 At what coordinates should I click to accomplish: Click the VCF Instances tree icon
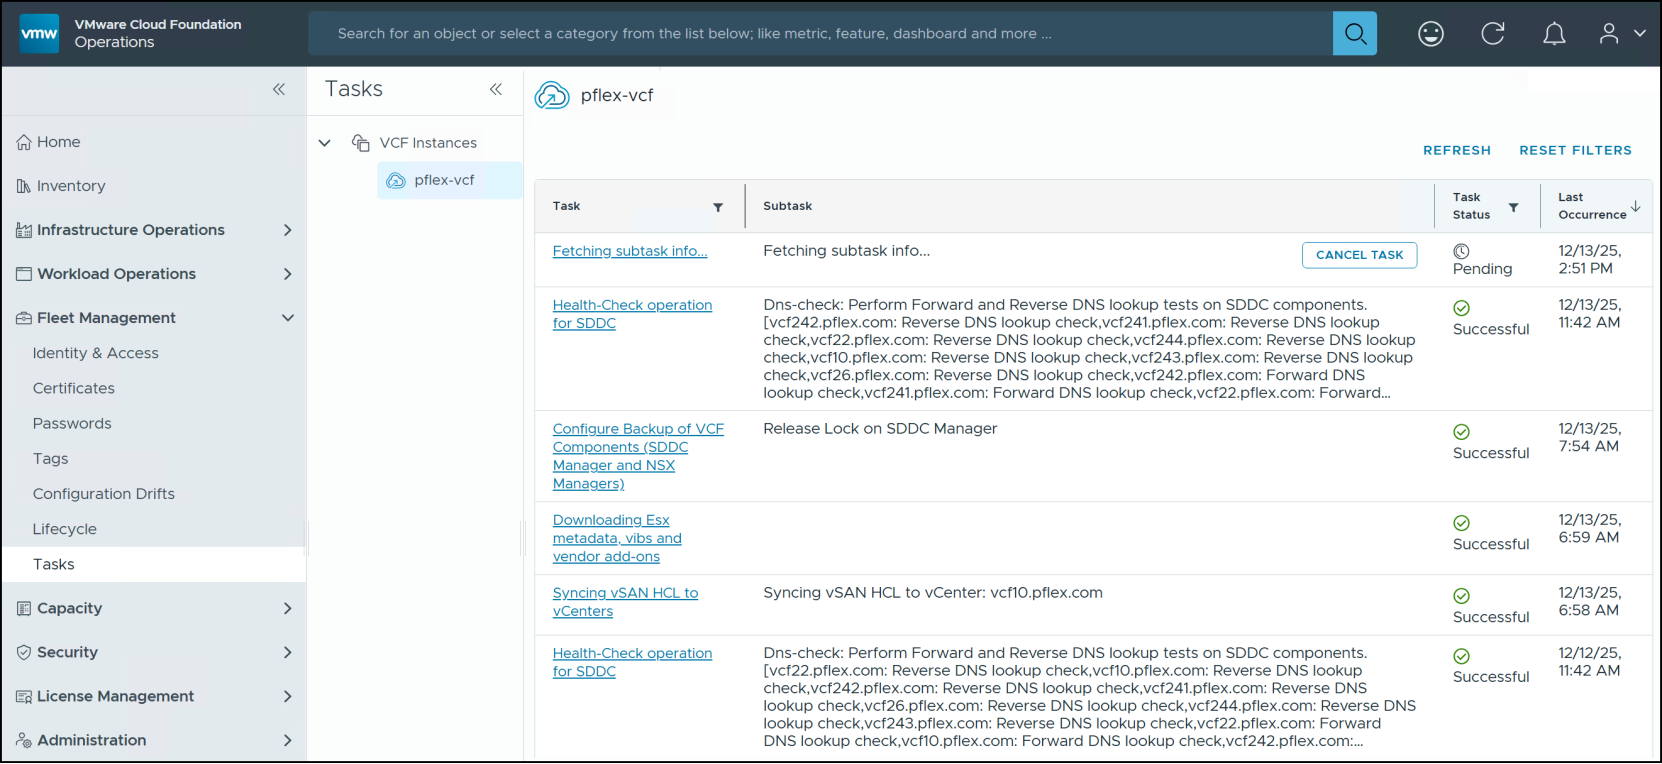tap(361, 143)
